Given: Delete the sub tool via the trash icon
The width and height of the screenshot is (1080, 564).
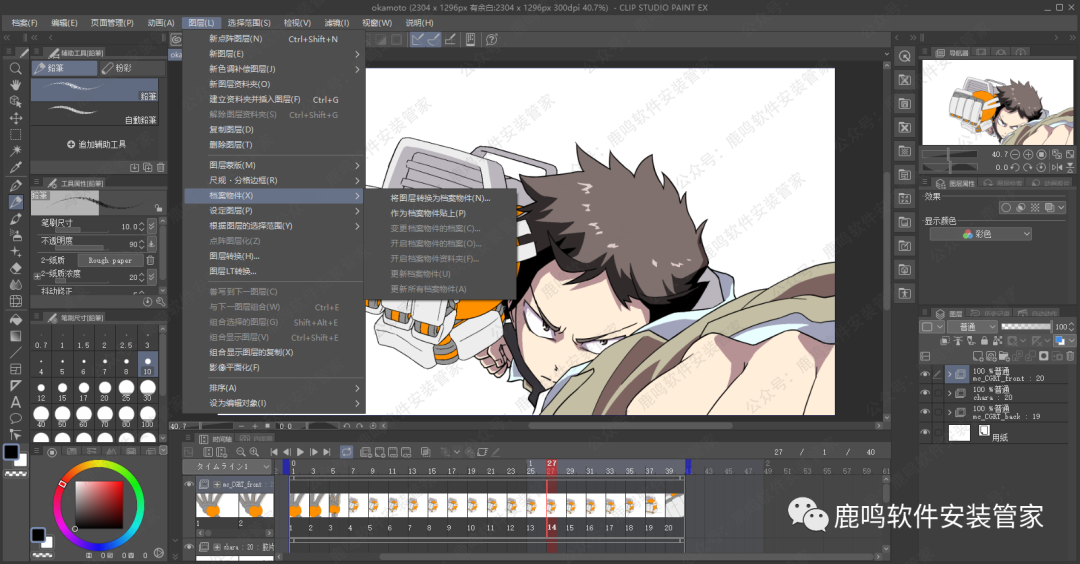Looking at the screenshot, I should [160, 167].
